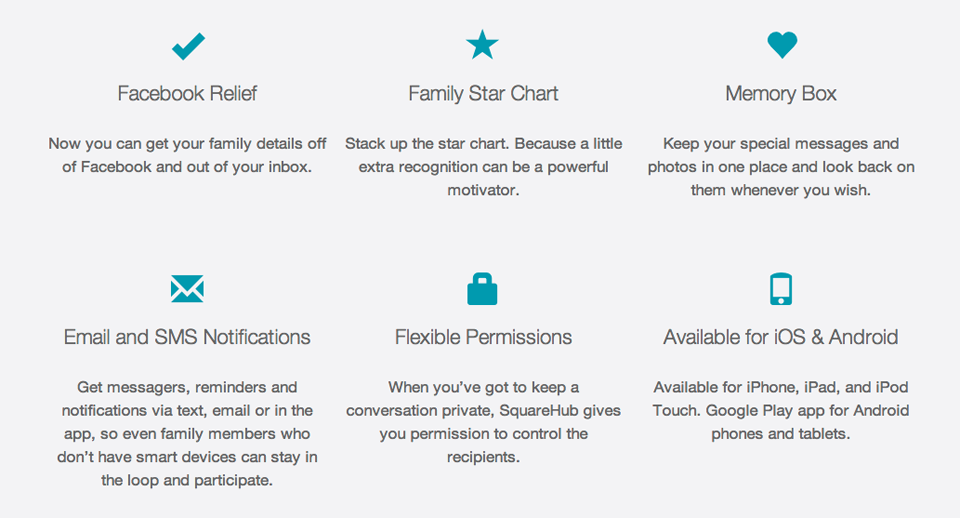Screen dimensions: 960x518
Task: Select the Family Star Chart heading
Action: pos(483,94)
